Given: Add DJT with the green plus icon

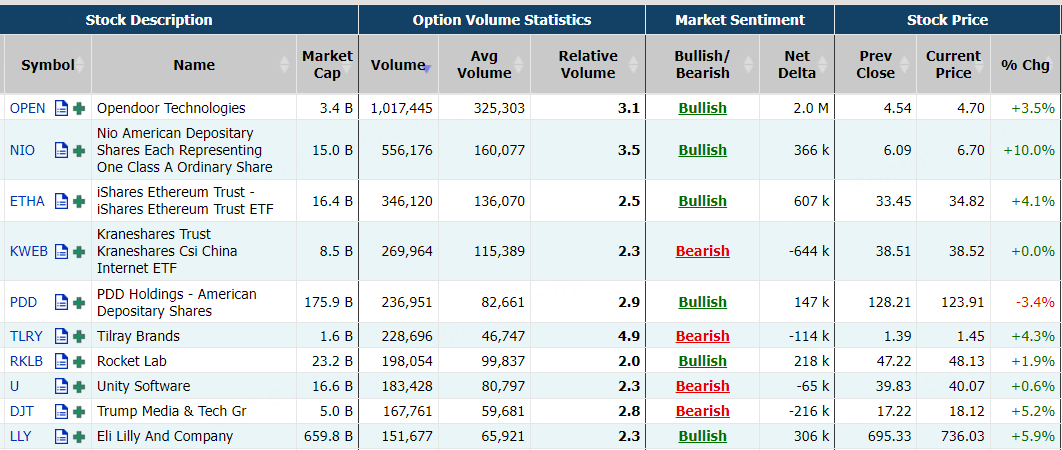Looking at the screenshot, I should [x=79, y=411].
